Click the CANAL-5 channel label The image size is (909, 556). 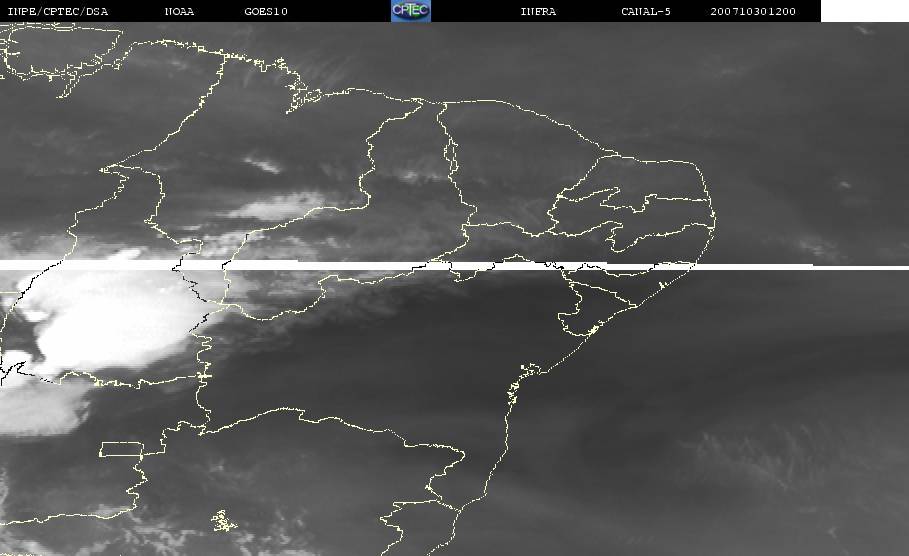point(646,12)
